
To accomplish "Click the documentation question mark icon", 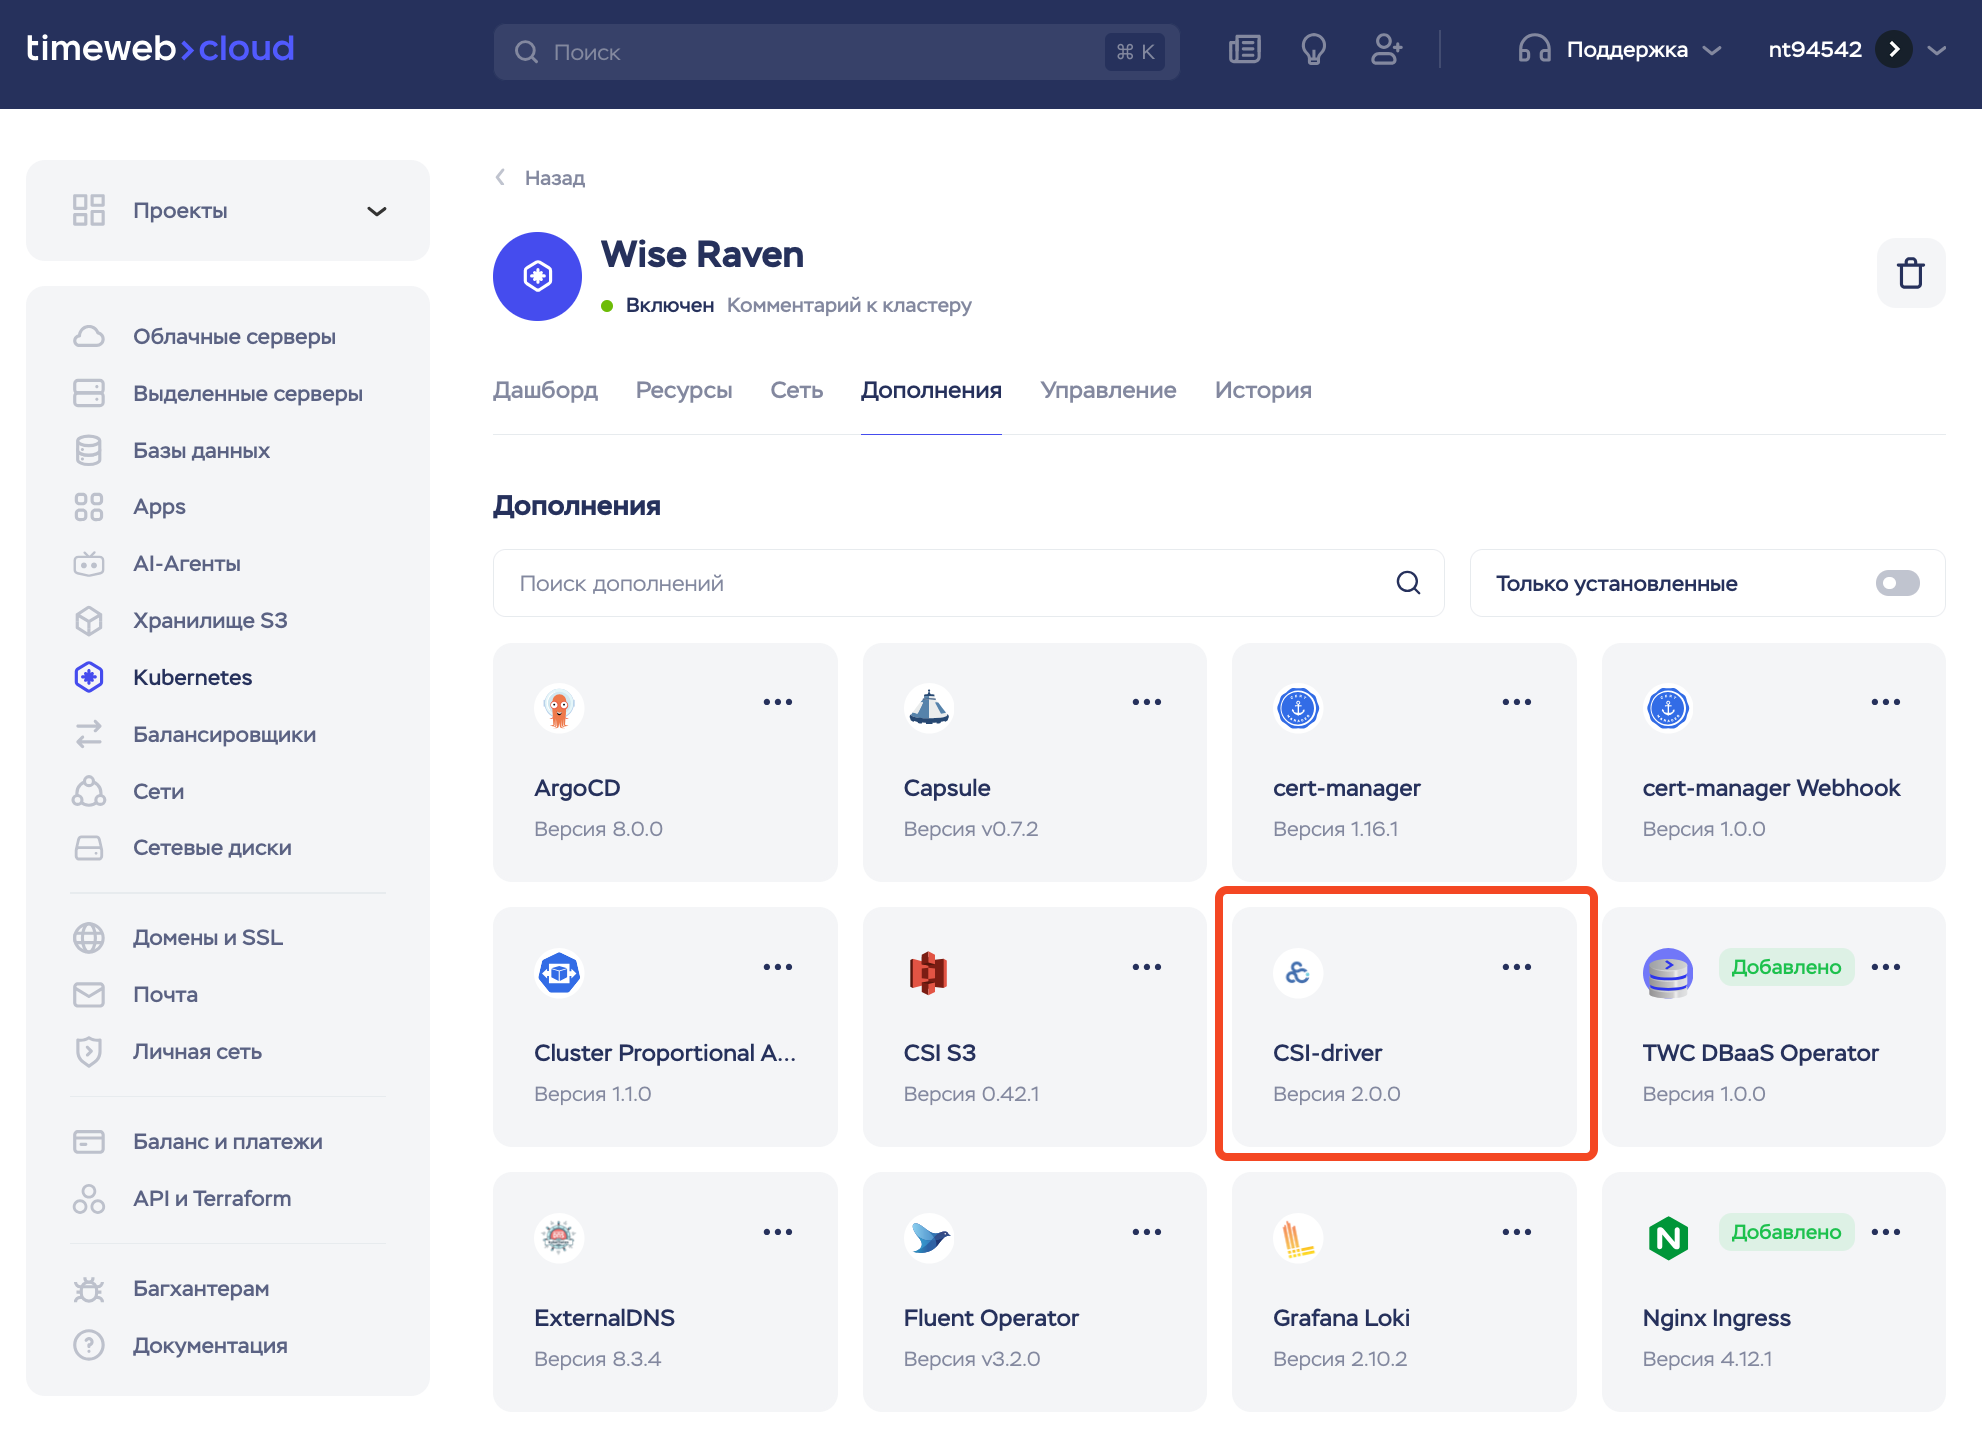I will pyautogui.click(x=89, y=1345).
